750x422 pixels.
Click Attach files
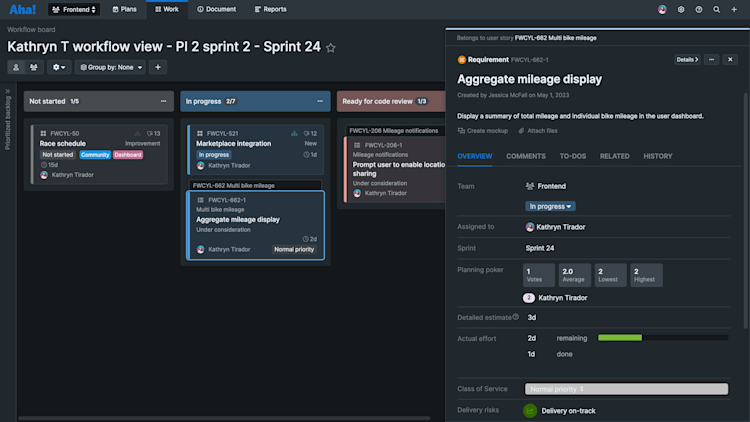(538, 131)
